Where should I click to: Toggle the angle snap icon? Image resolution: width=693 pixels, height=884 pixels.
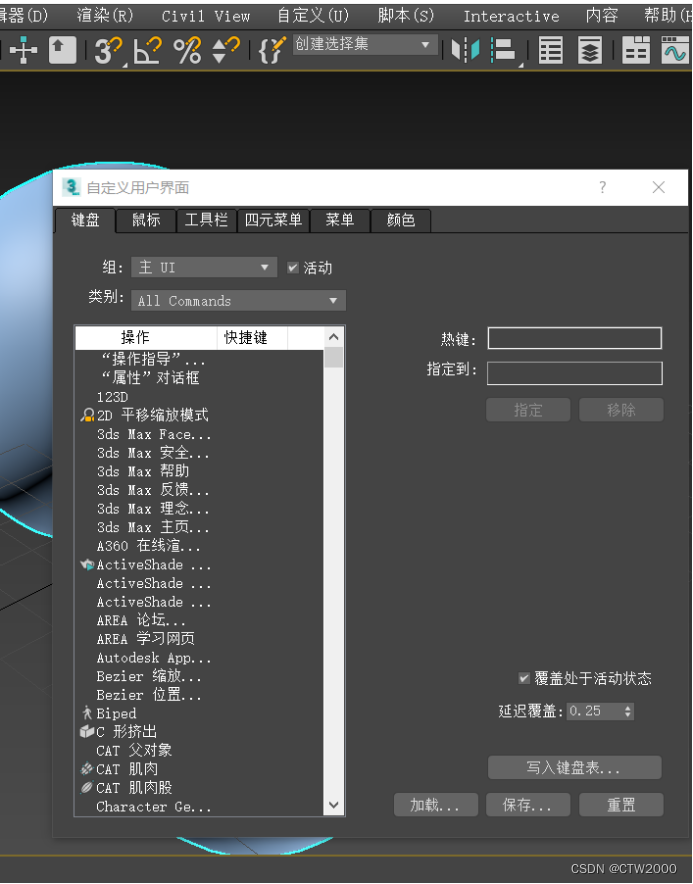point(148,50)
